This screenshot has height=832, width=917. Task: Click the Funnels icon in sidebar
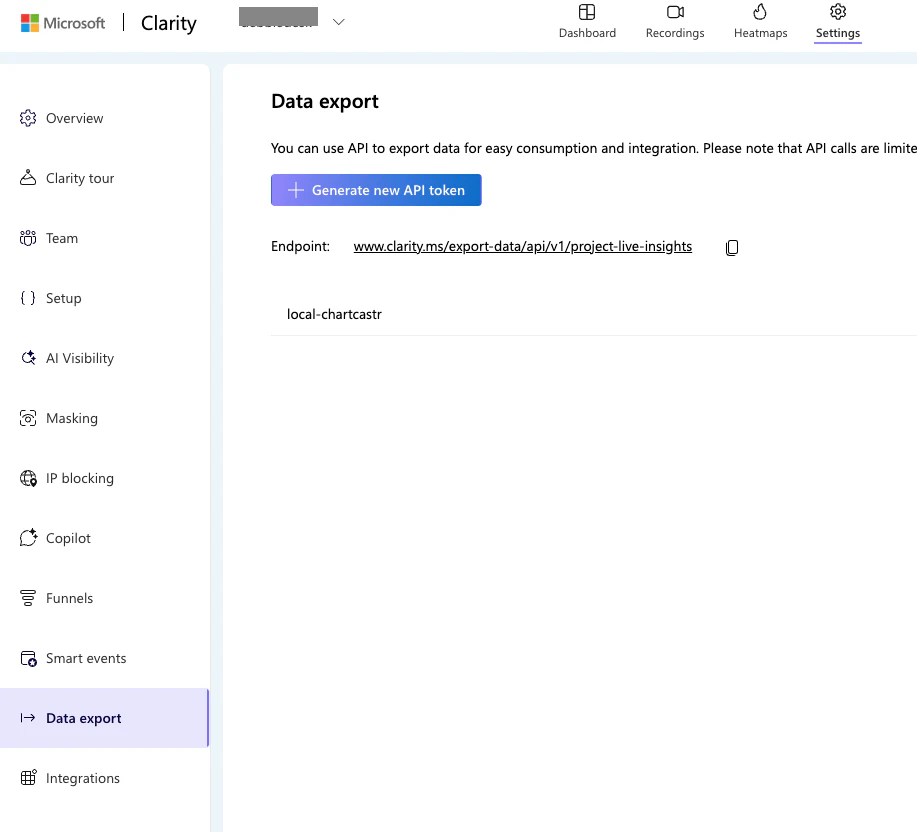27,598
